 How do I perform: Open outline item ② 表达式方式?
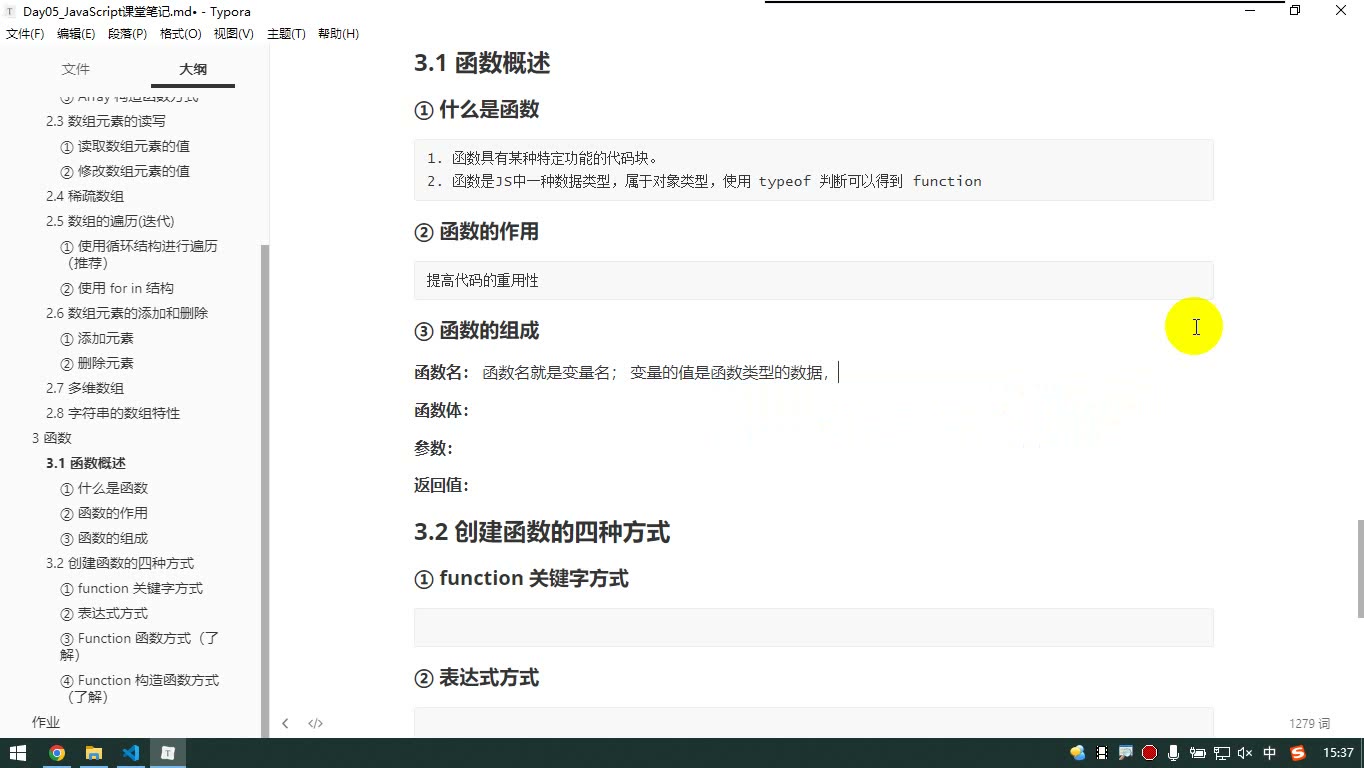pyautogui.click(x=104, y=613)
